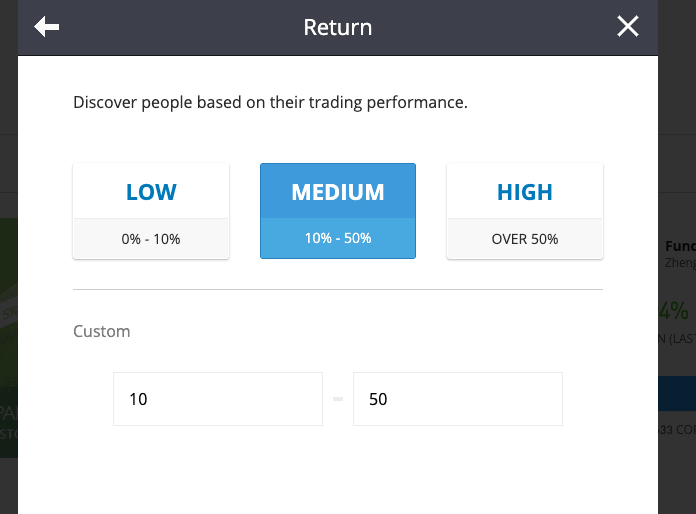
Task: Click the 0% - 10% range label
Action: pyautogui.click(x=151, y=239)
